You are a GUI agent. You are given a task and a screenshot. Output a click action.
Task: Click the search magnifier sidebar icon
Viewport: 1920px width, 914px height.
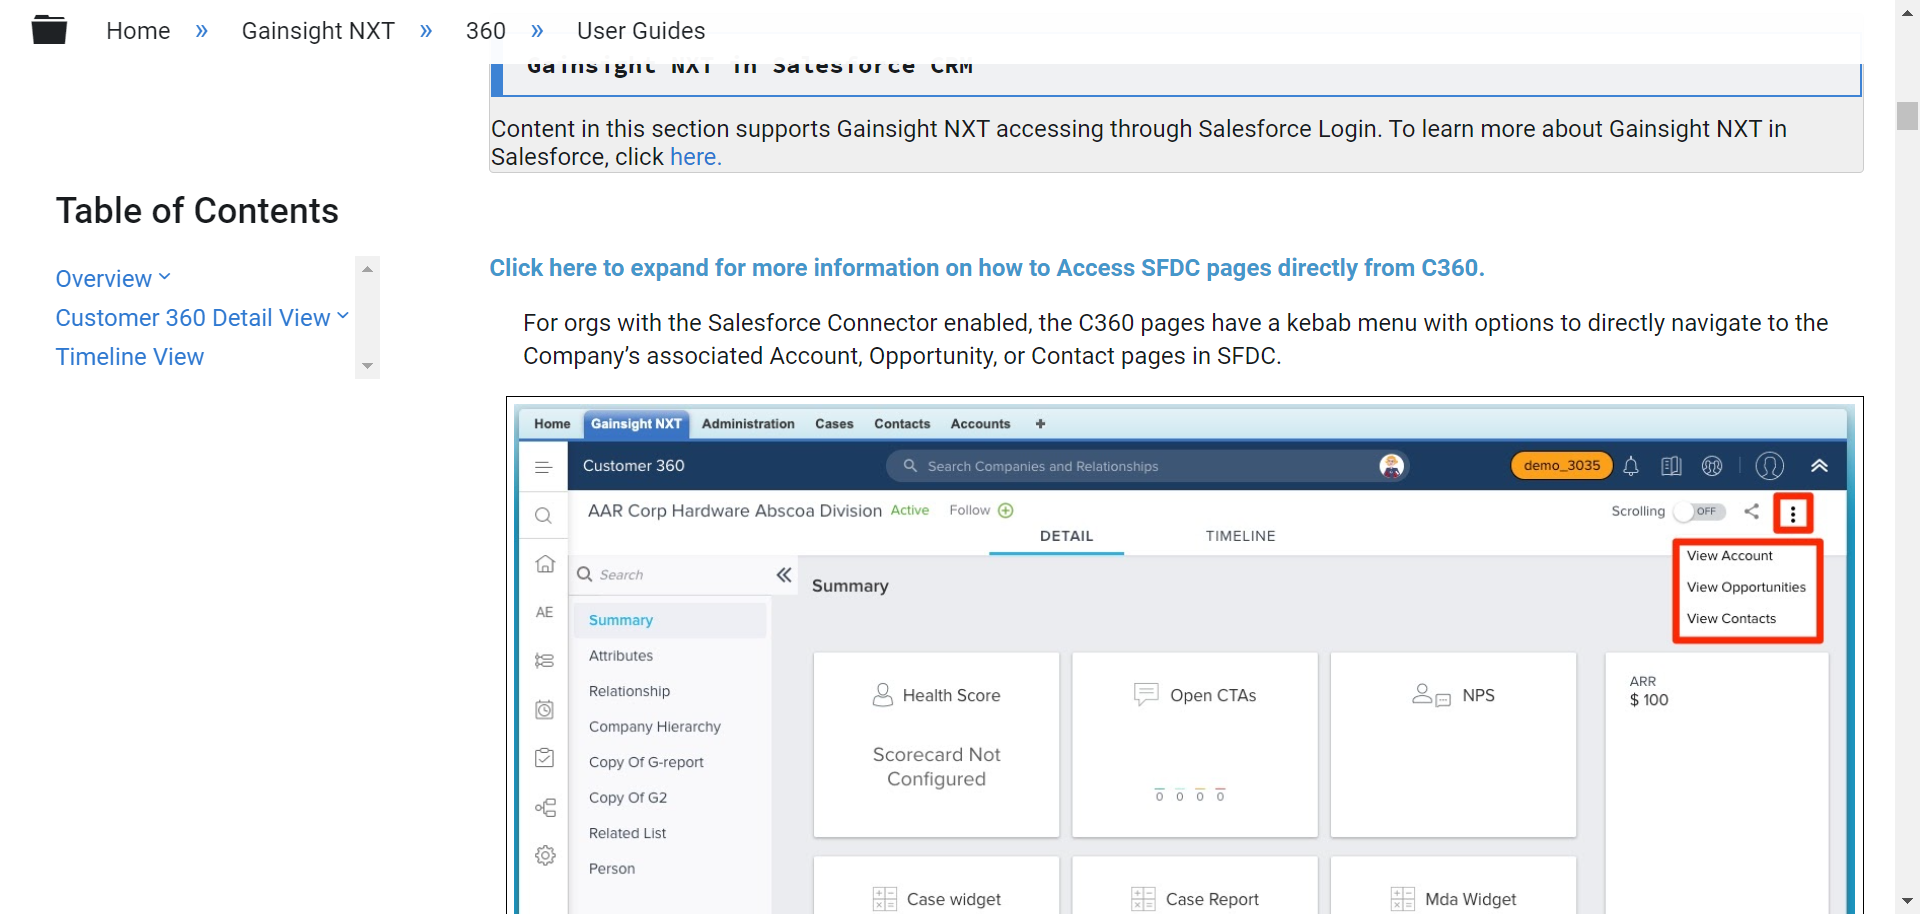(544, 516)
